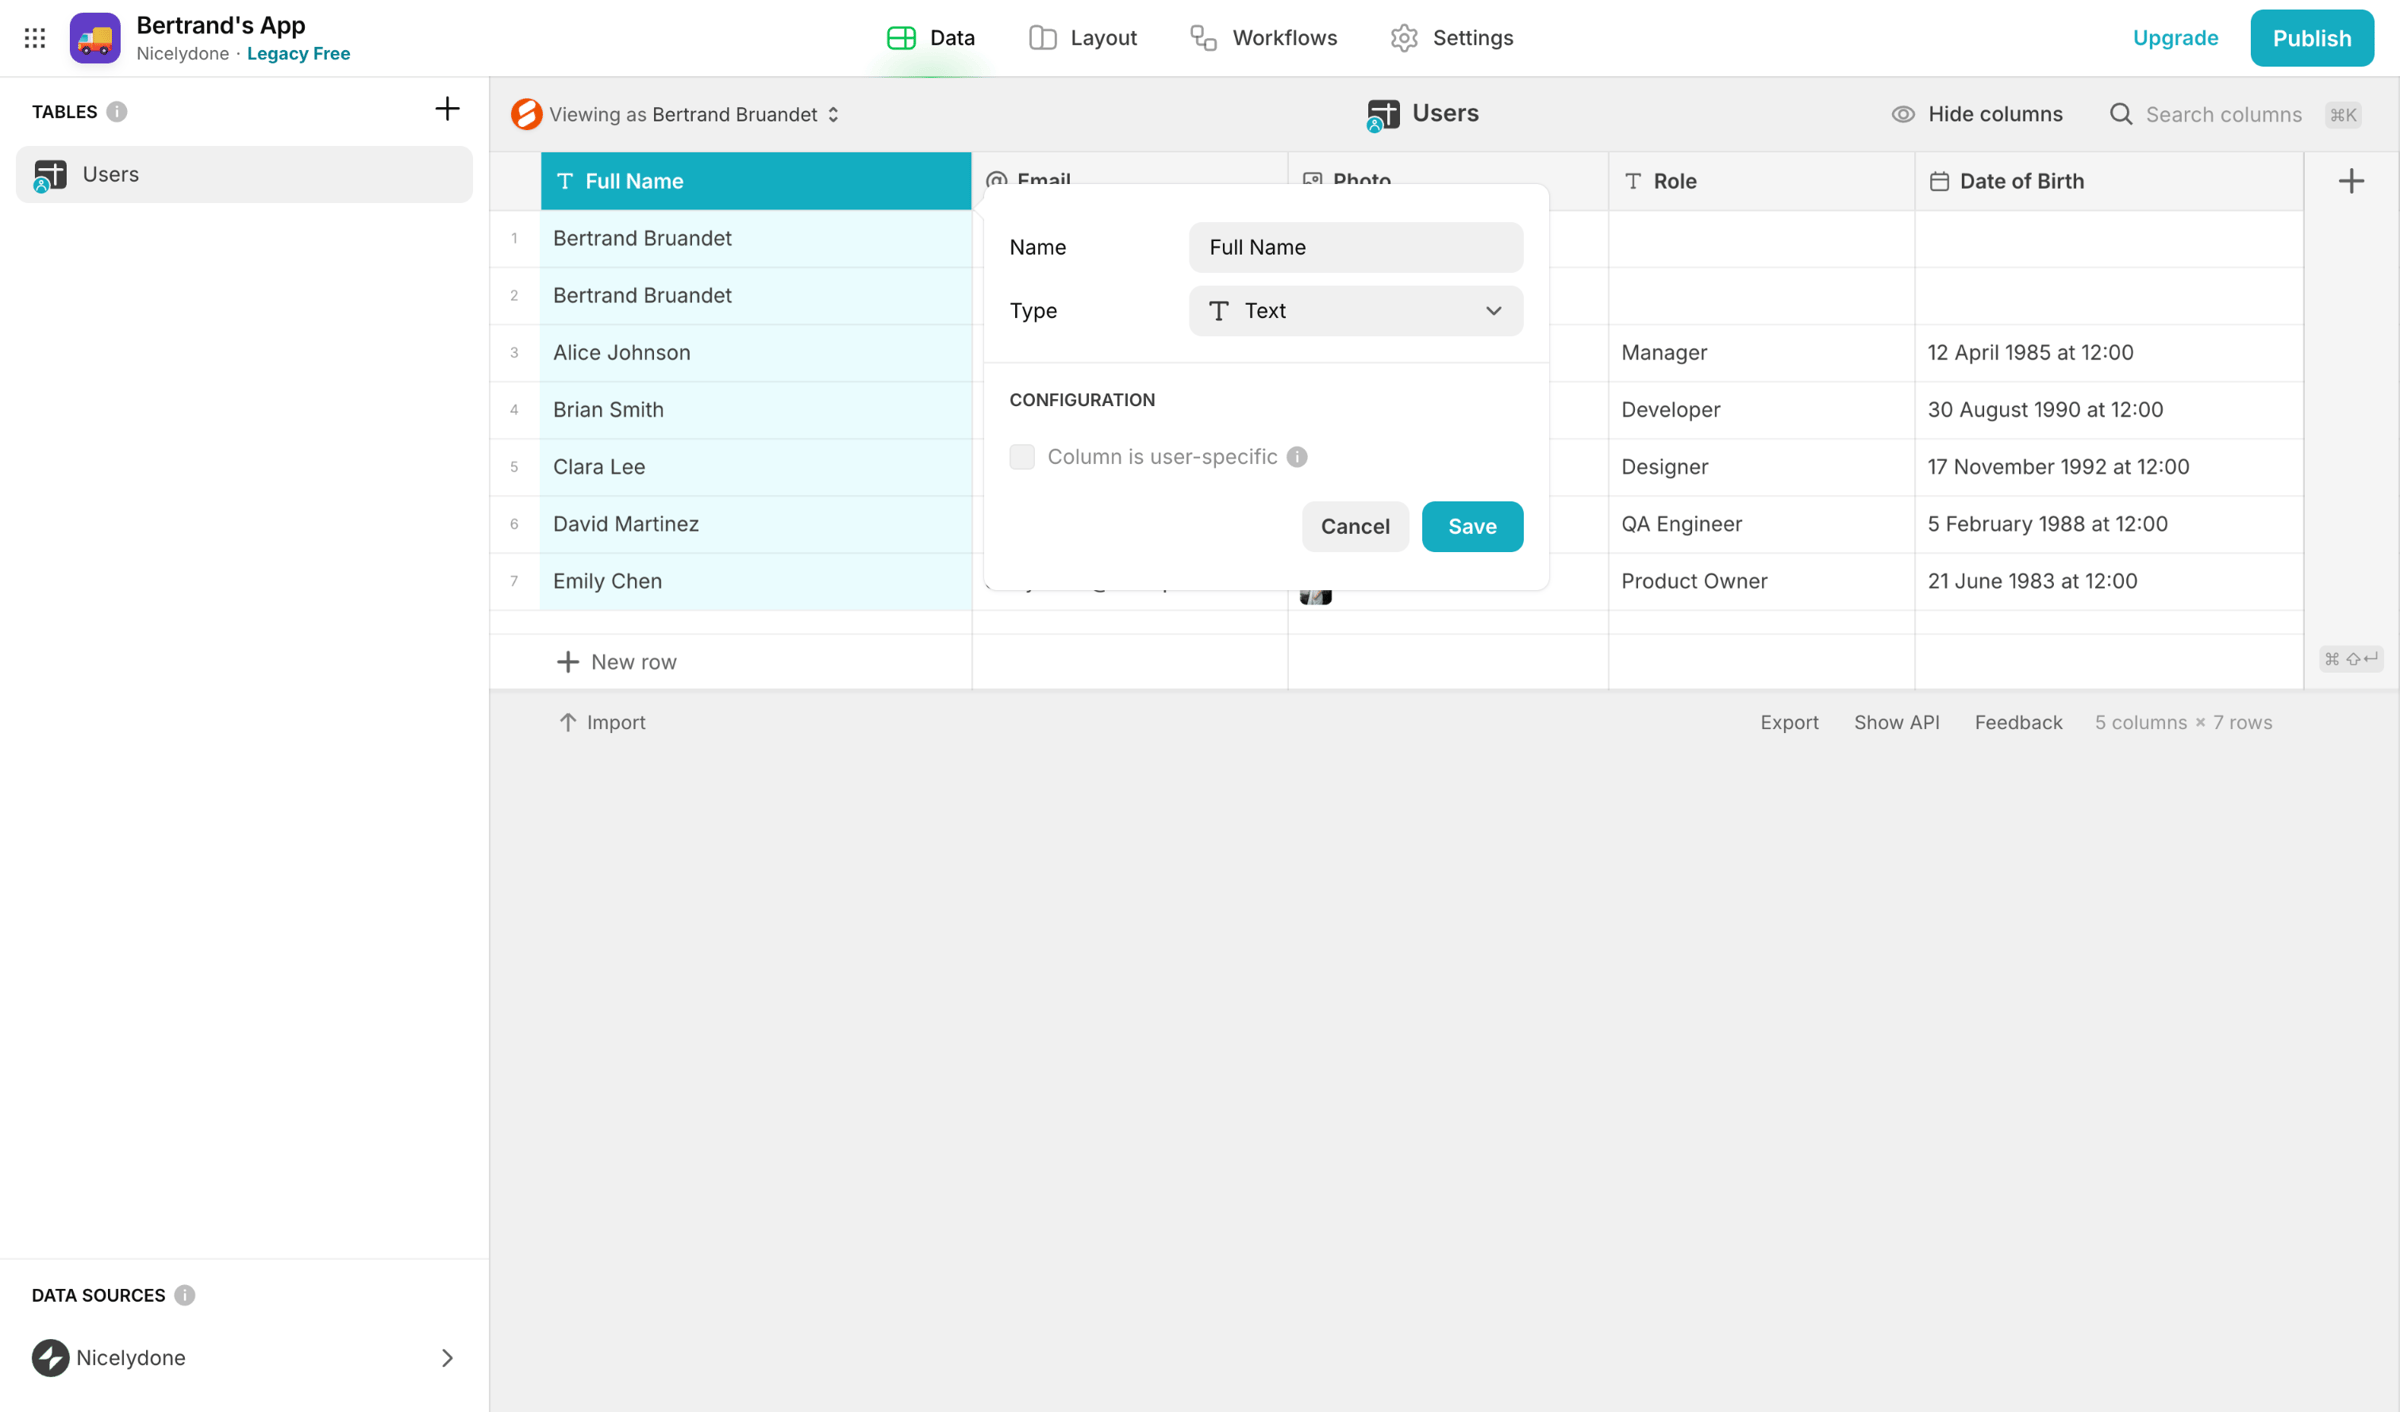Select the Brian Smith name cell
The image size is (2400, 1412).
click(756, 410)
